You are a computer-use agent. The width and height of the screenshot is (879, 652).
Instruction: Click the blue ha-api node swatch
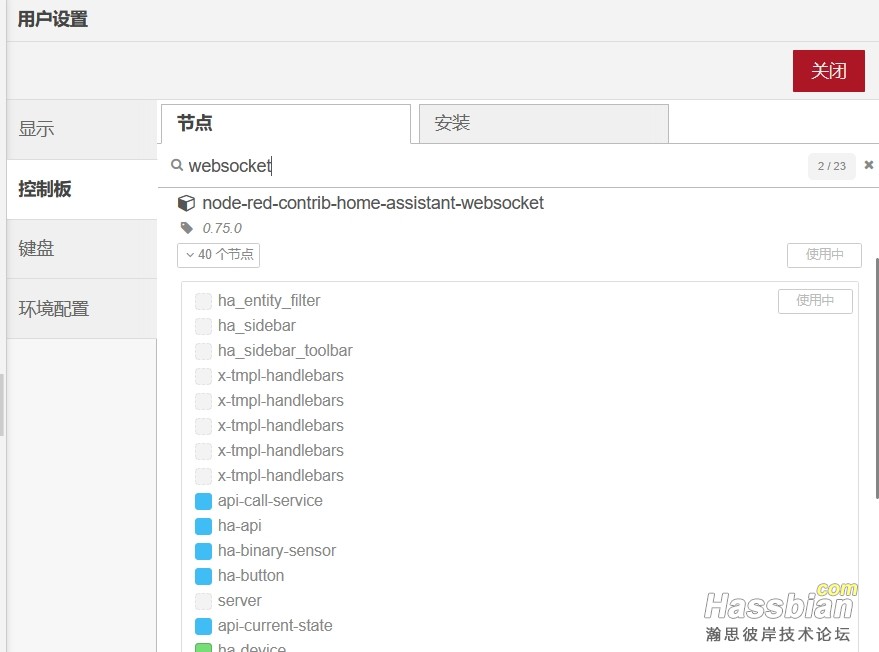(x=203, y=526)
